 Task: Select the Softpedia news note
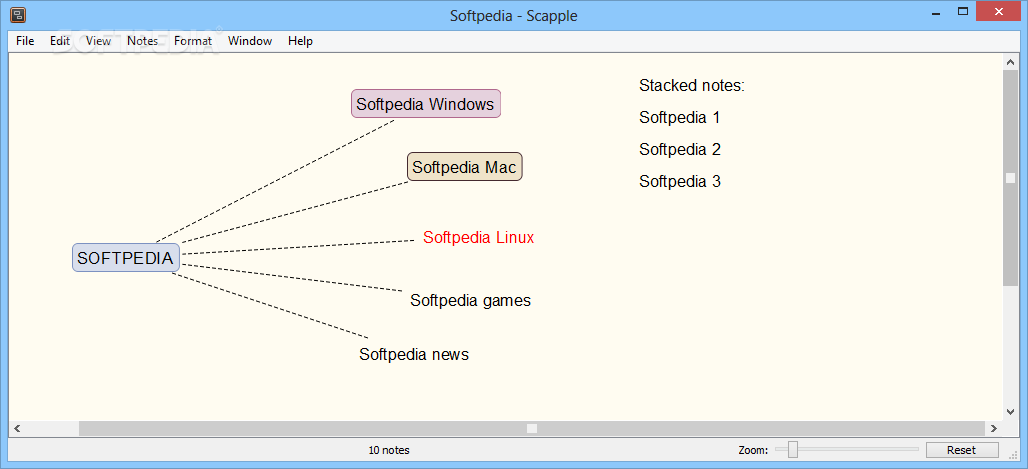[x=414, y=354]
